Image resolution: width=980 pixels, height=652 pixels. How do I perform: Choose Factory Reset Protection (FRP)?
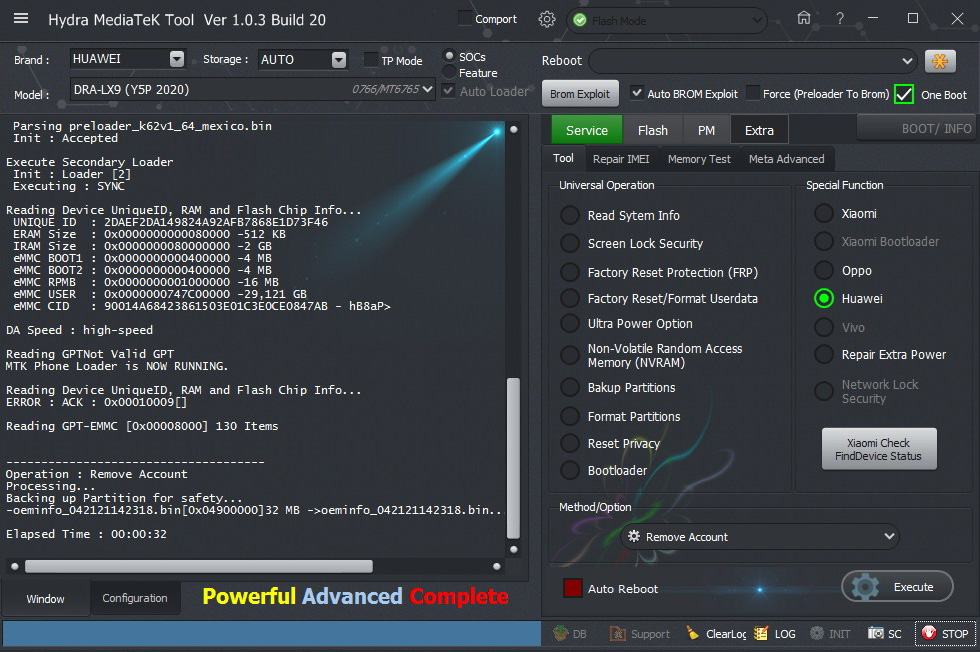pos(569,272)
